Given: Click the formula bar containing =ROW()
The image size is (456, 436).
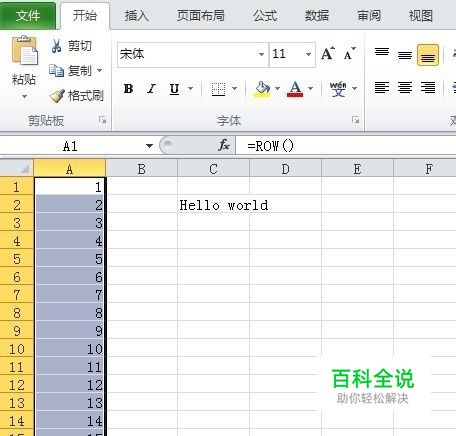Looking at the screenshot, I should pyautogui.click(x=346, y=146).
